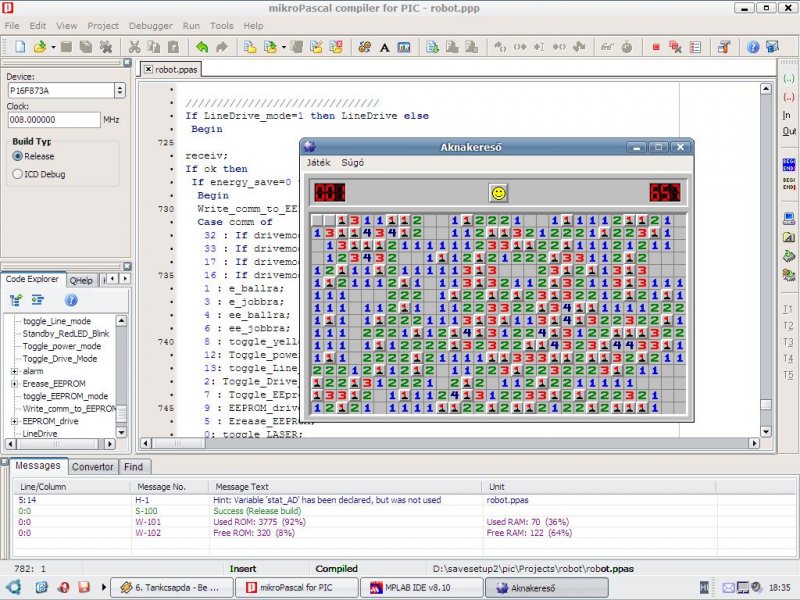The height and width of the screenshot is (600, 800).
Task: Open the Játék menu in Aknakereső
Action: click(x=318, y=162)
